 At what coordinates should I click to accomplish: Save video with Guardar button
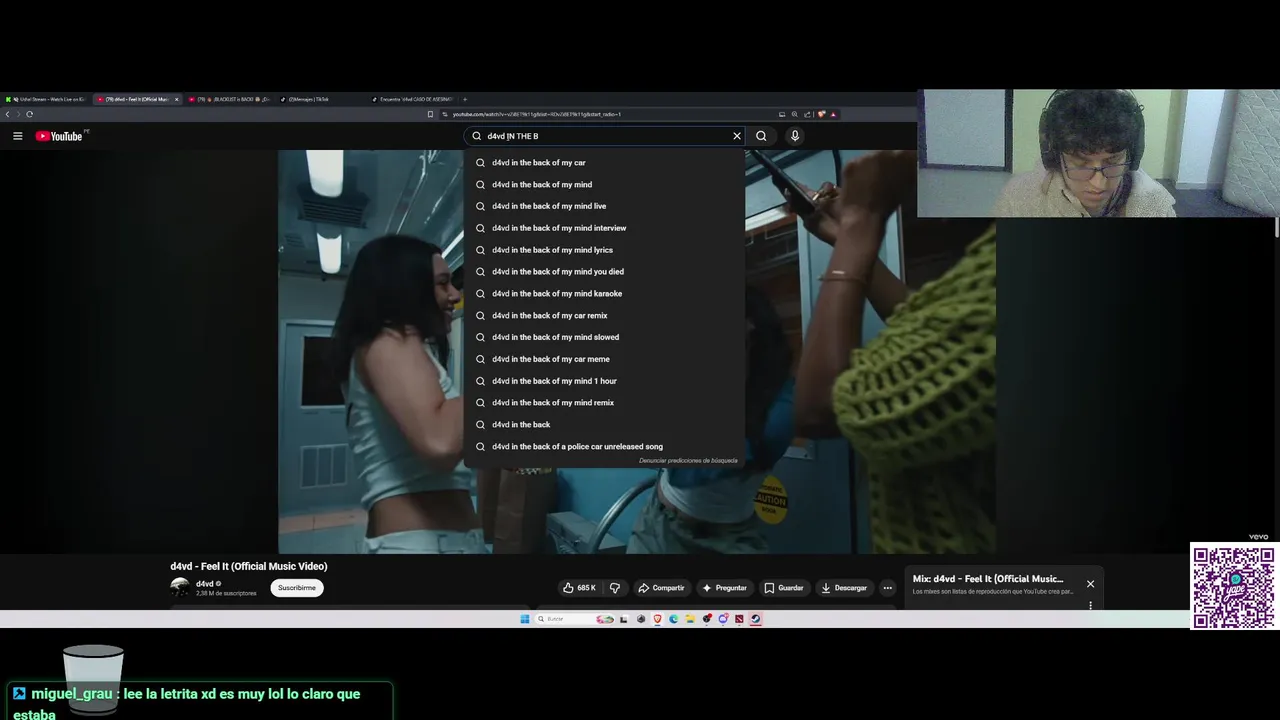pyautogui.click(x=784, y=588)
